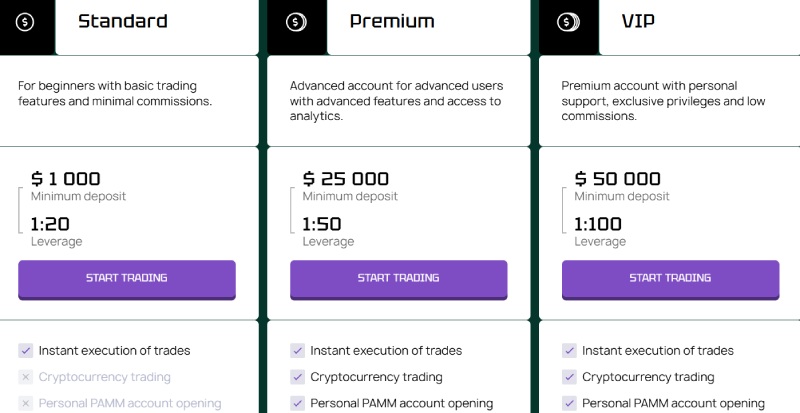Viewport: 800px width, 413px height.
Task: Toggle Standard's Instant execution of trades checkbox
Action: coord(25,351)
